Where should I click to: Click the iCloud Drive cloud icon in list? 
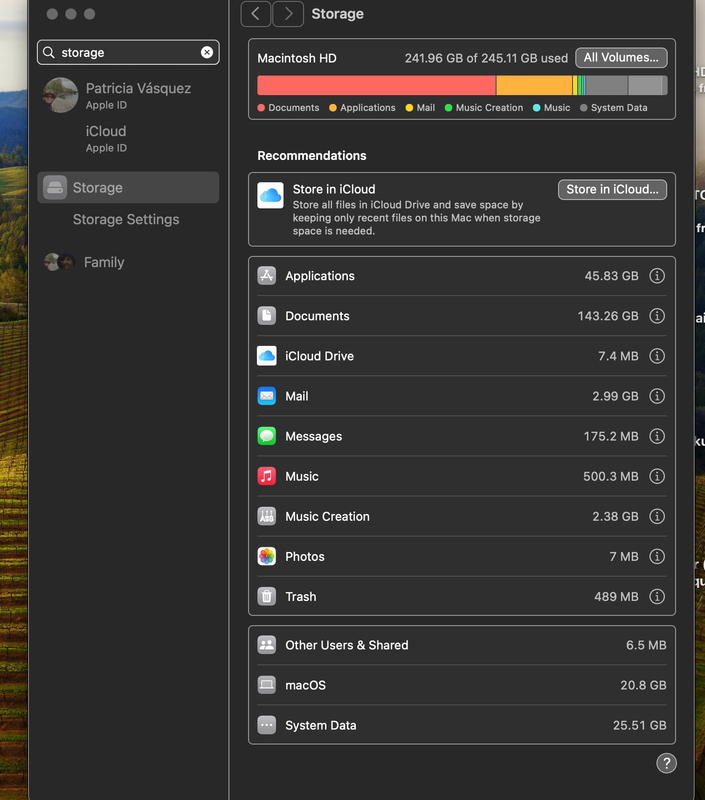tap(267, 356)
